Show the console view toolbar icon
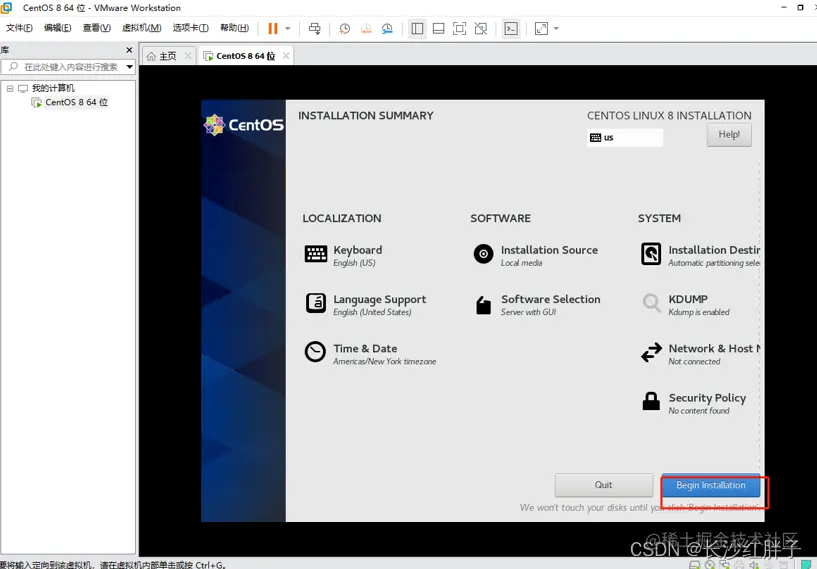This screenshot has width=817, height=569. coord(511,29)
